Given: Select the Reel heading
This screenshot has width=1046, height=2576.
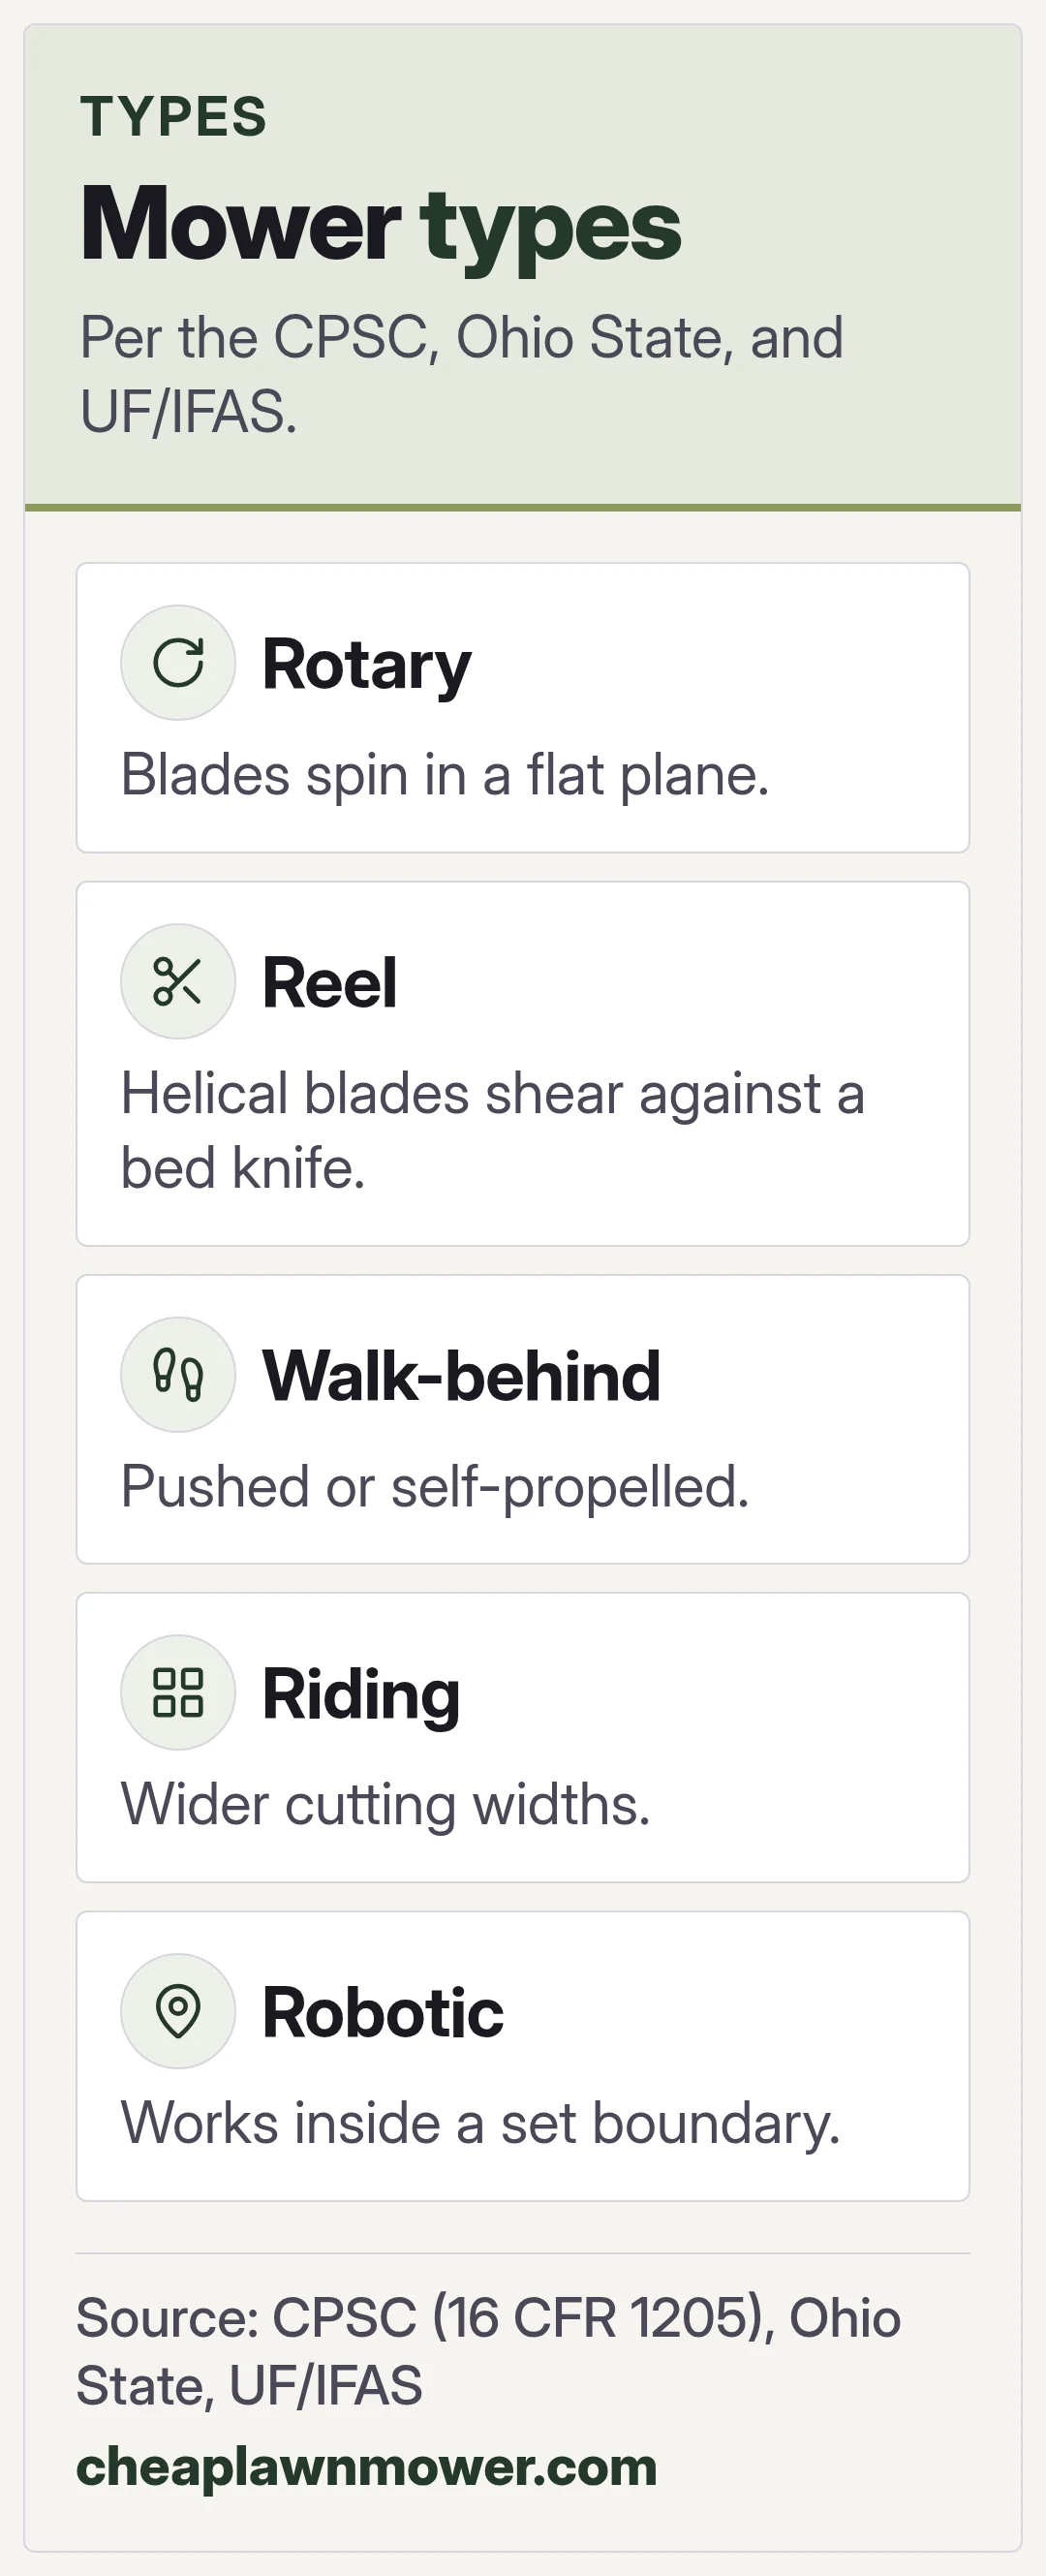Looking at the screenshot, I should click(329, 983).
